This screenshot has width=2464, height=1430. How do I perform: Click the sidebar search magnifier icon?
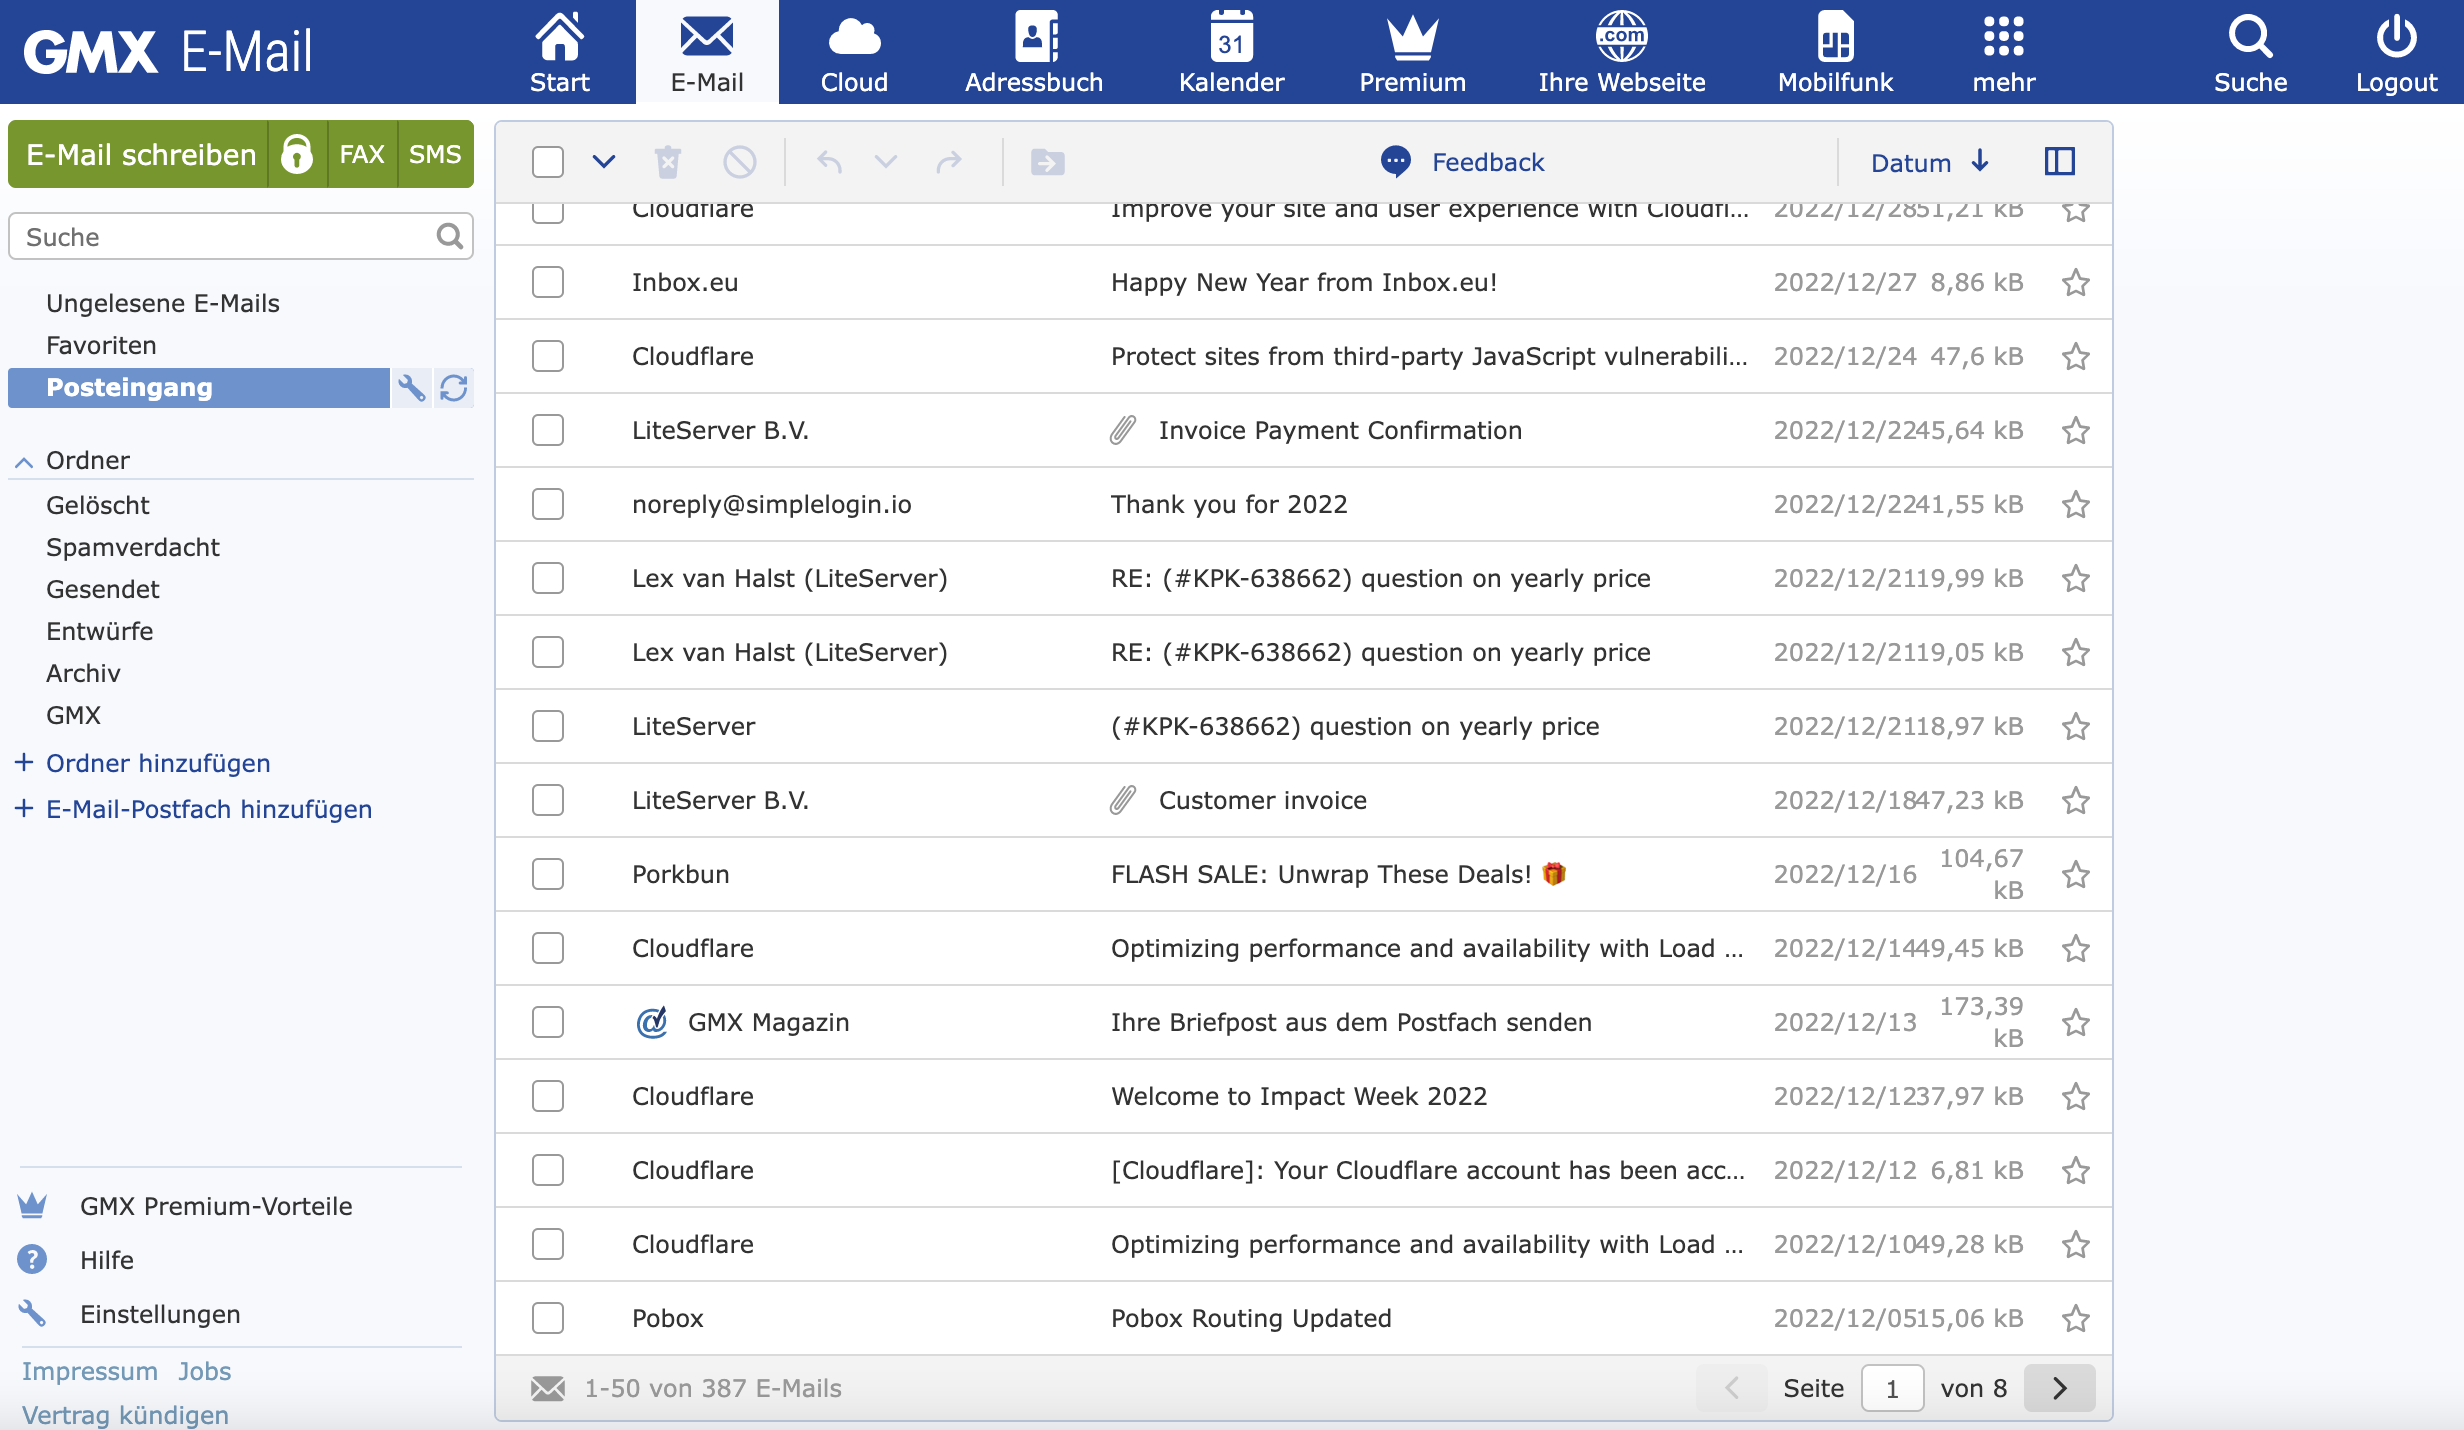pyautogui.click(x=450, y=236)
